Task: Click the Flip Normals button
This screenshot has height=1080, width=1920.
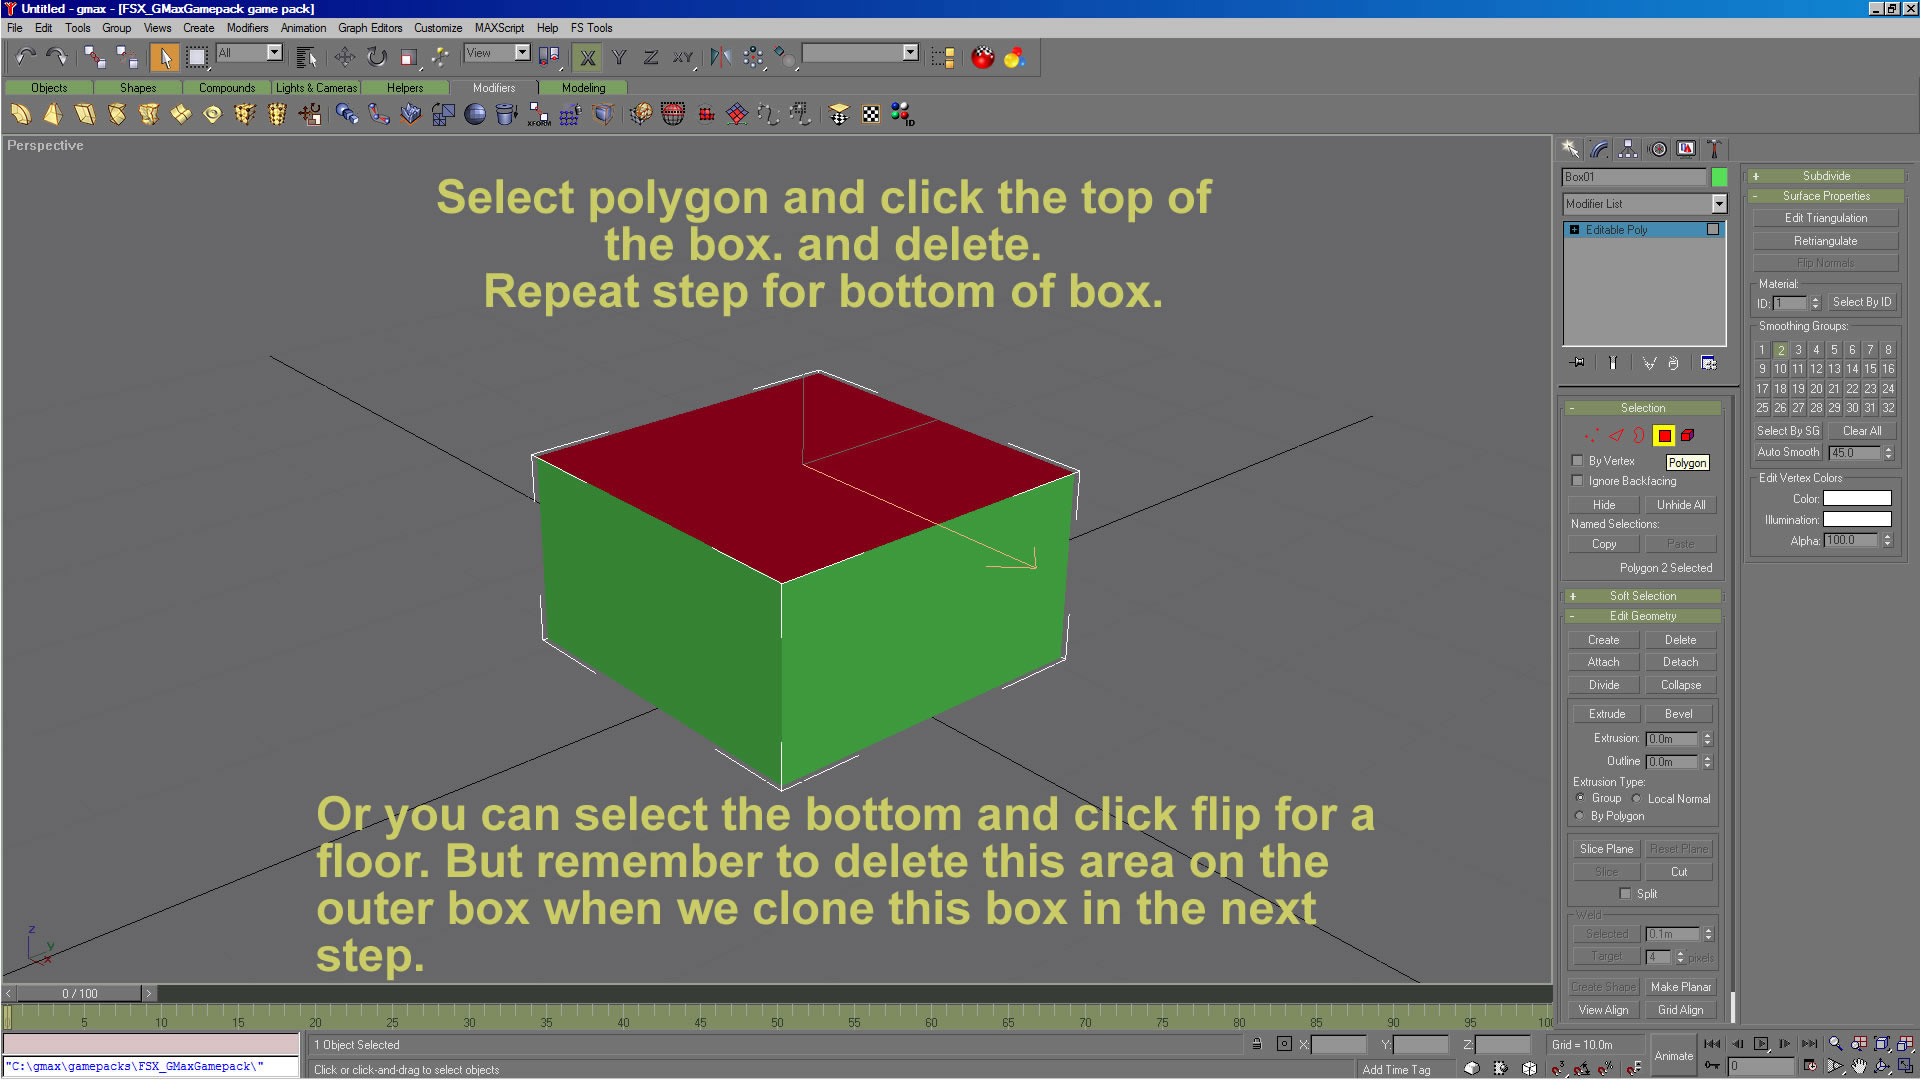Action: (x=1825, y=263)
